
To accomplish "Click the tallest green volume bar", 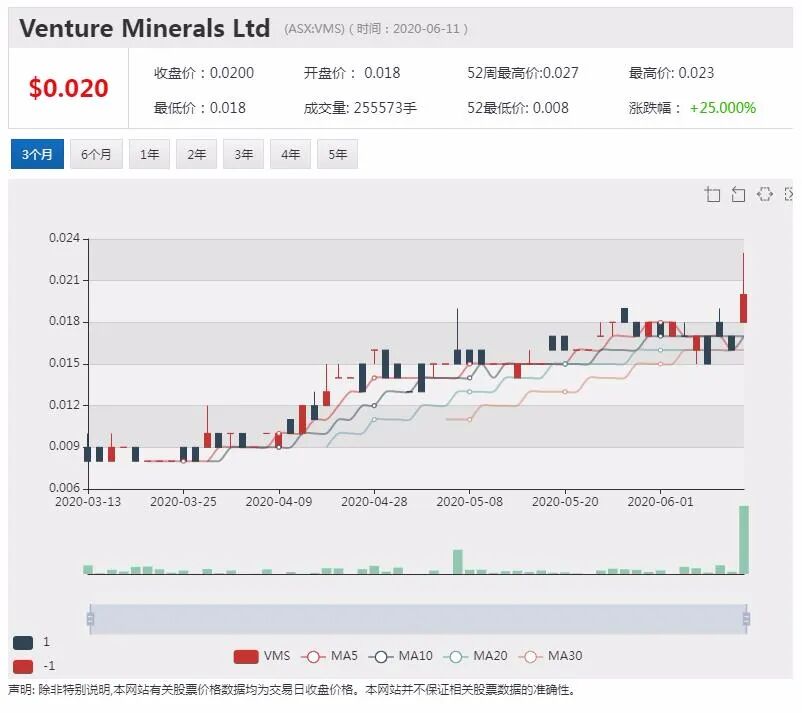I will tap(744, 540).
